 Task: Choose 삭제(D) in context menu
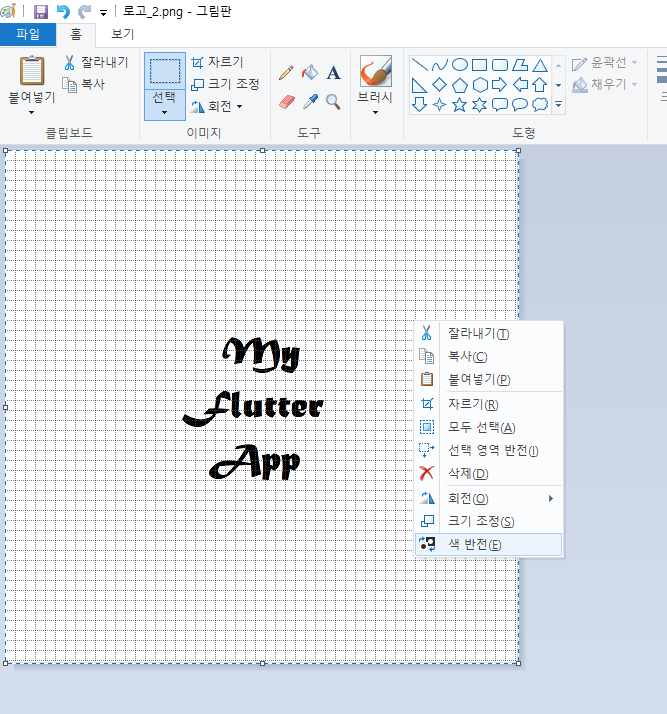coord(489,474)
